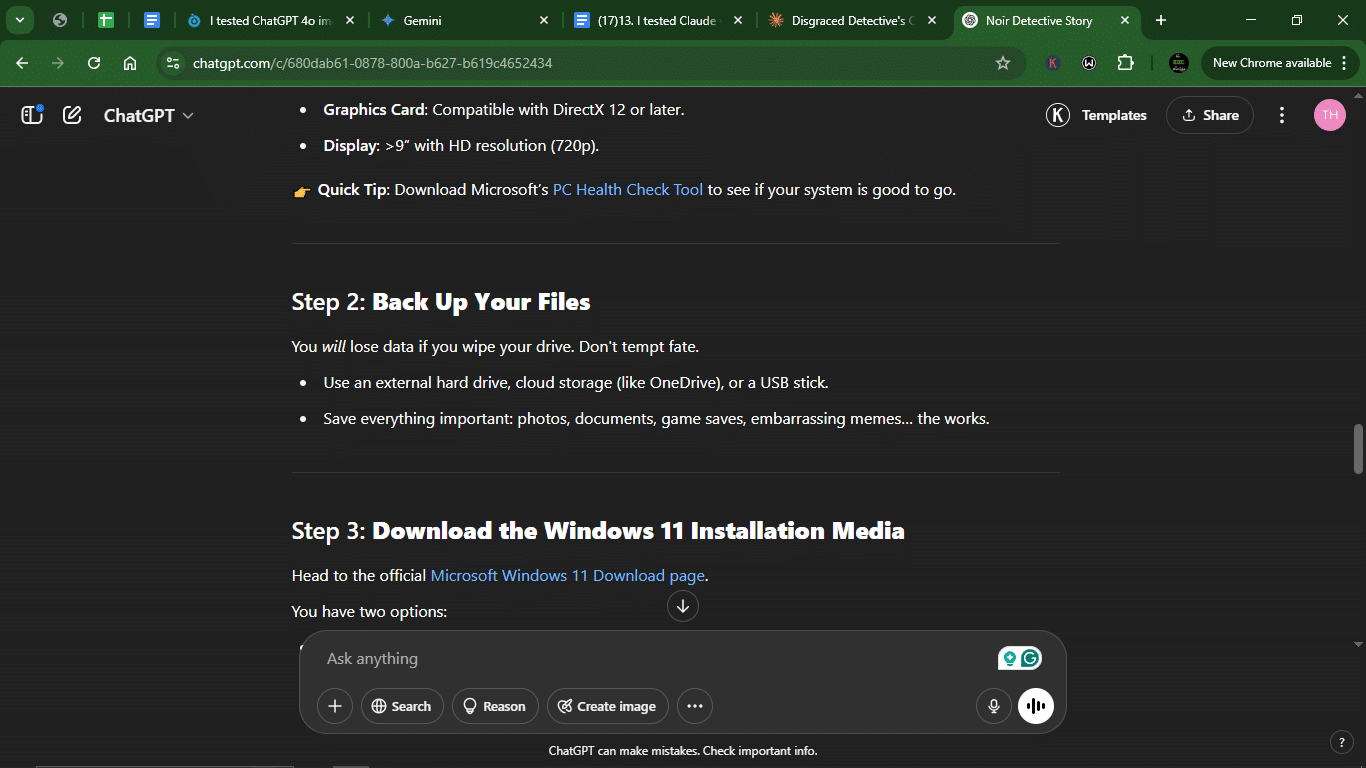Open the ChatGPT sidebar toggle icon

tap(32, 115)
